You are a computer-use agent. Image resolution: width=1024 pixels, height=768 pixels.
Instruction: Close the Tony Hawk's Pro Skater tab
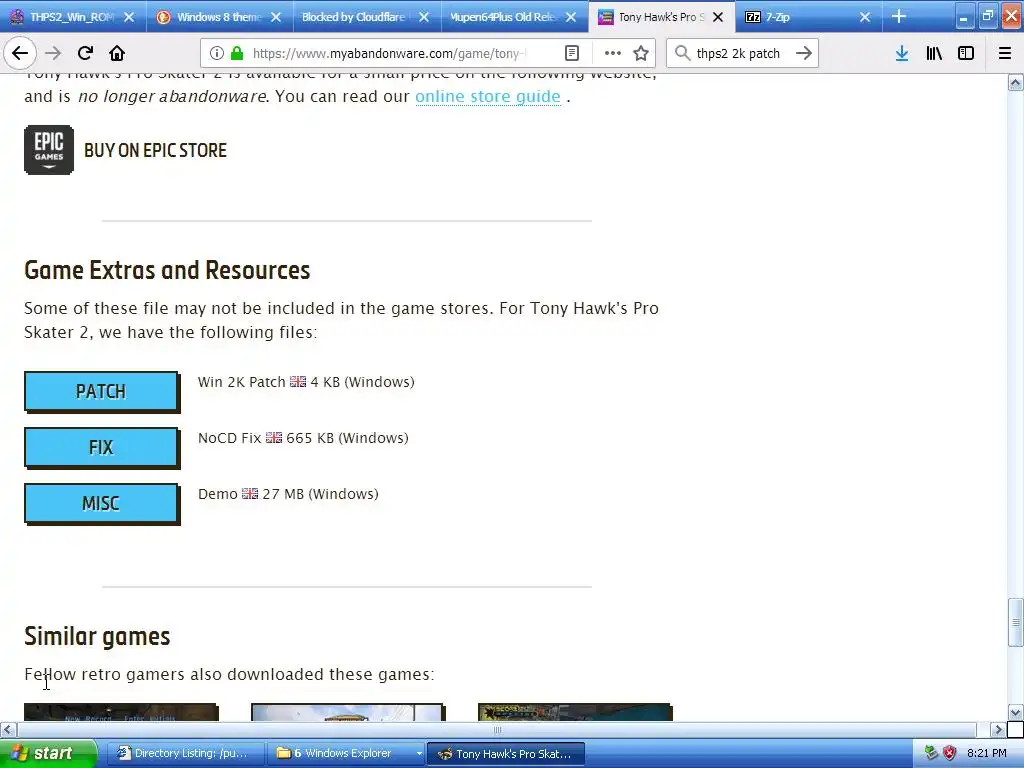(718, 17)
